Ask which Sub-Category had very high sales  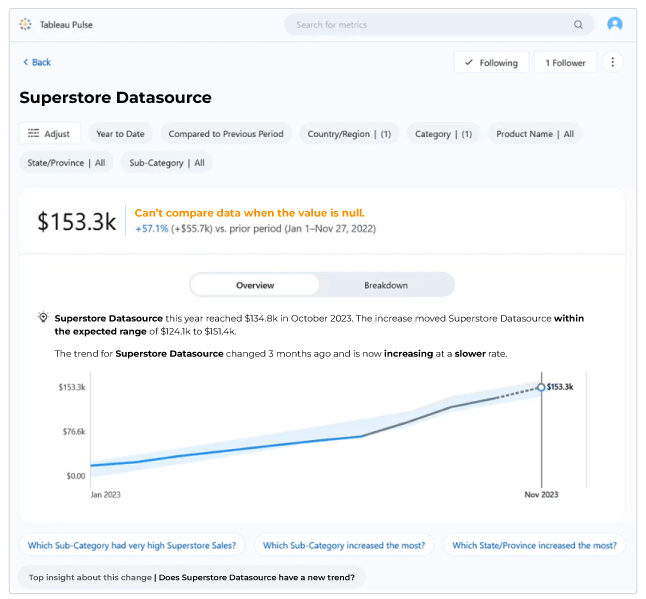click(x=132, y=545)
